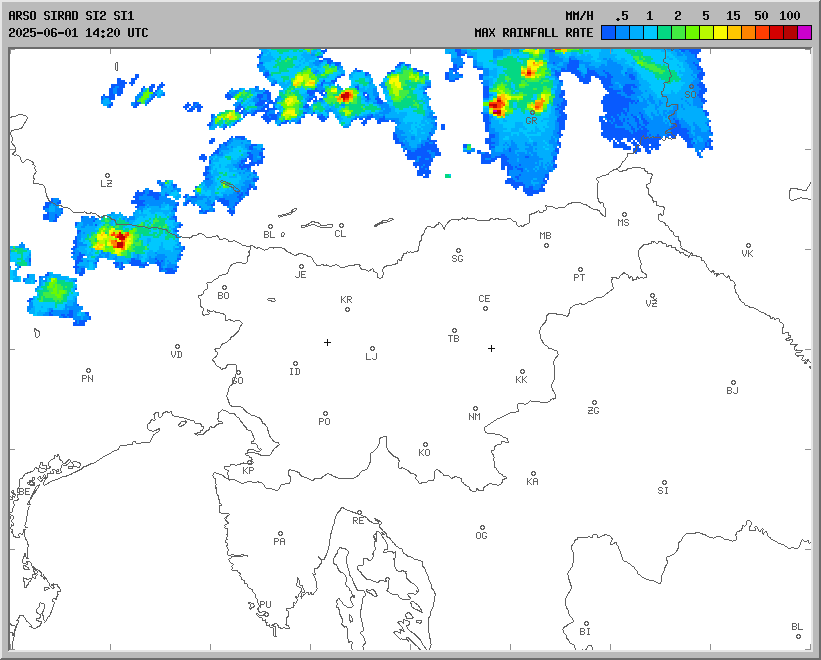Select the CE station circle
This screenshot has height=660, width=821.
485,307
